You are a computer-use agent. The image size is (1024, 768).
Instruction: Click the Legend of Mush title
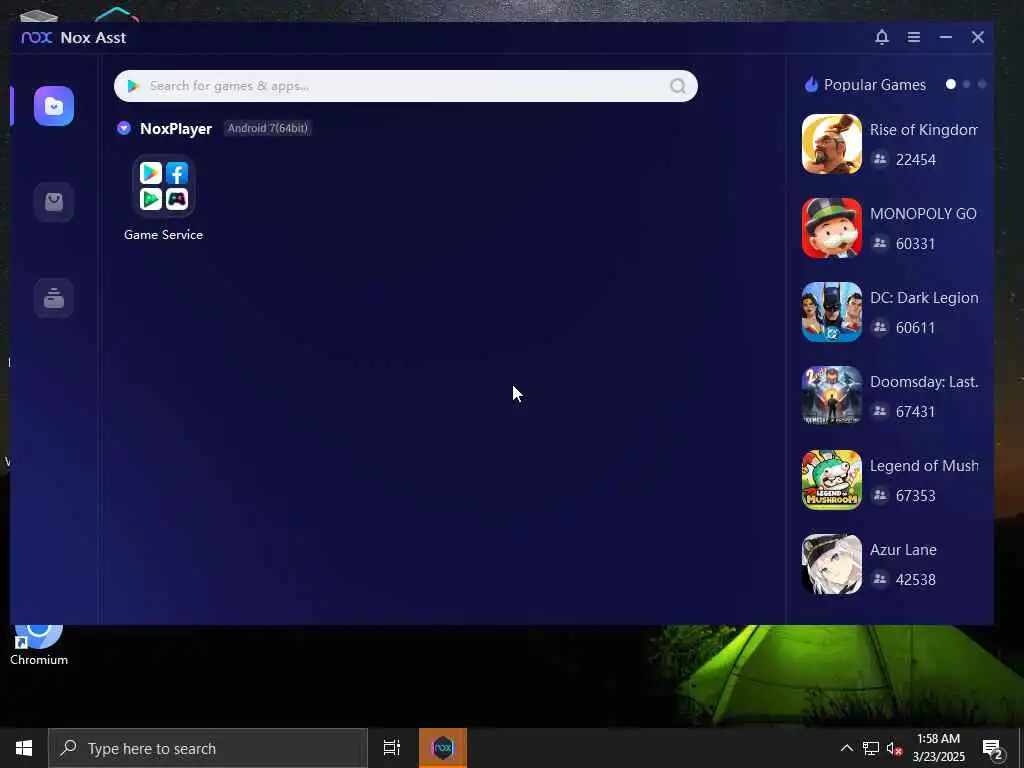pos(924,466)
